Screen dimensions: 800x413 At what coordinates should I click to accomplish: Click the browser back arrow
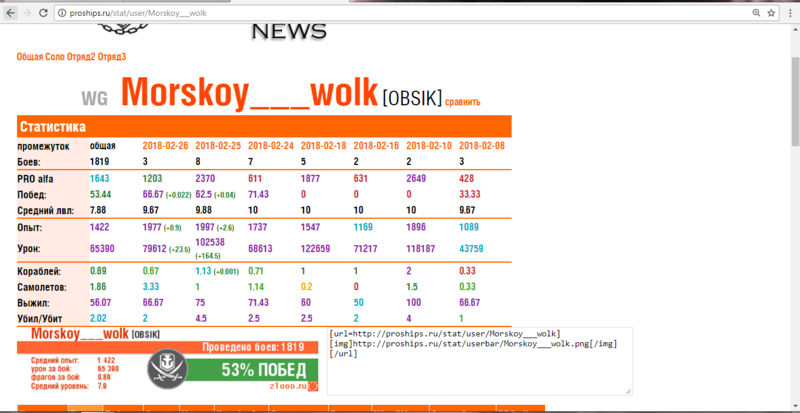(8, 14)
